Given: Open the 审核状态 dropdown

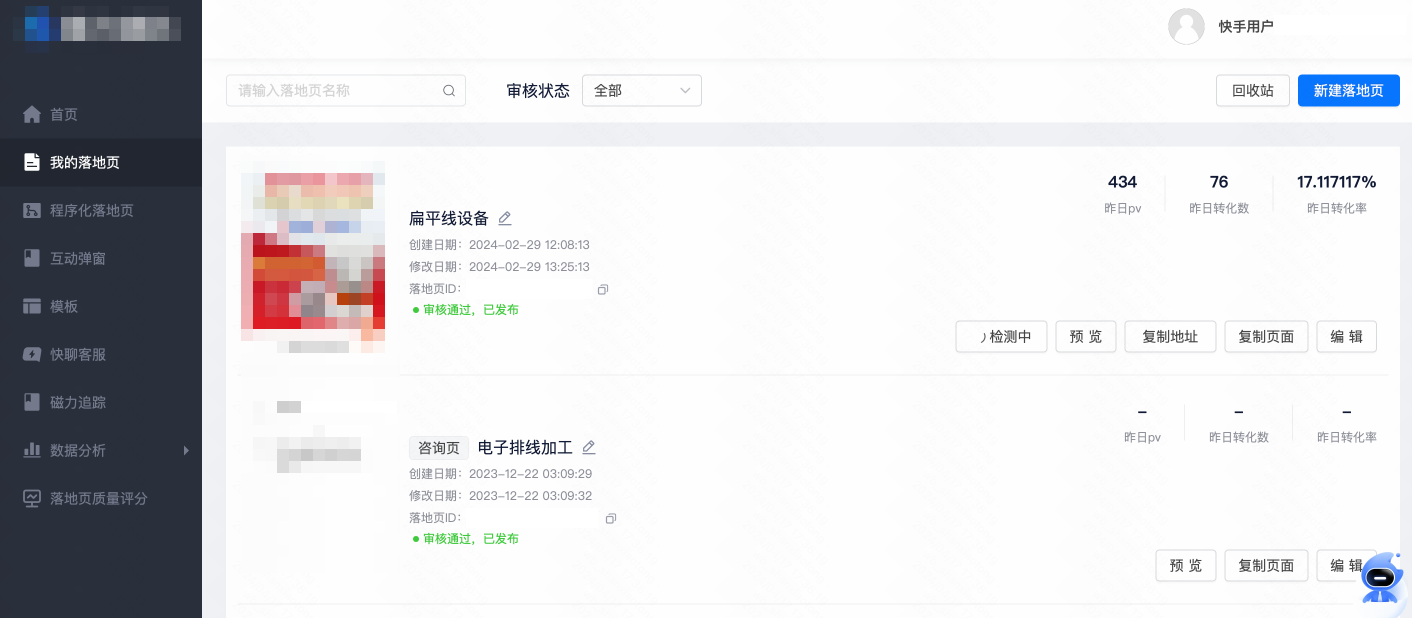Looking at the screenshot, I should point(641,90).
